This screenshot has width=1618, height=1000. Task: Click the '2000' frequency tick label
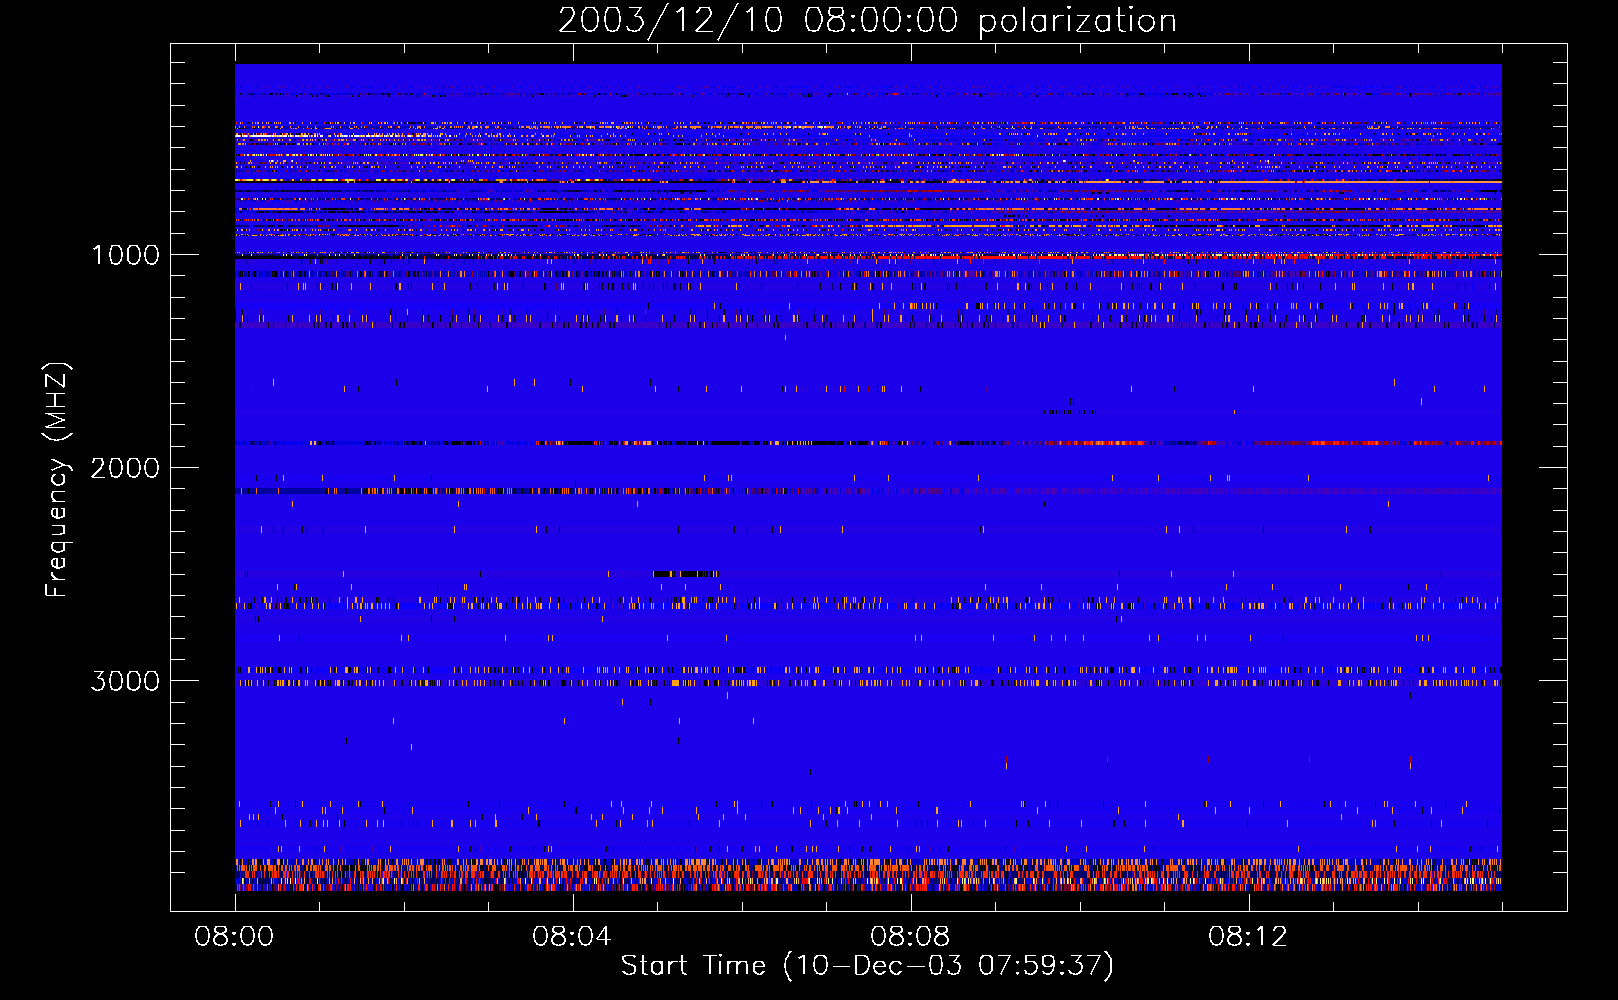[x=125, y=468]
